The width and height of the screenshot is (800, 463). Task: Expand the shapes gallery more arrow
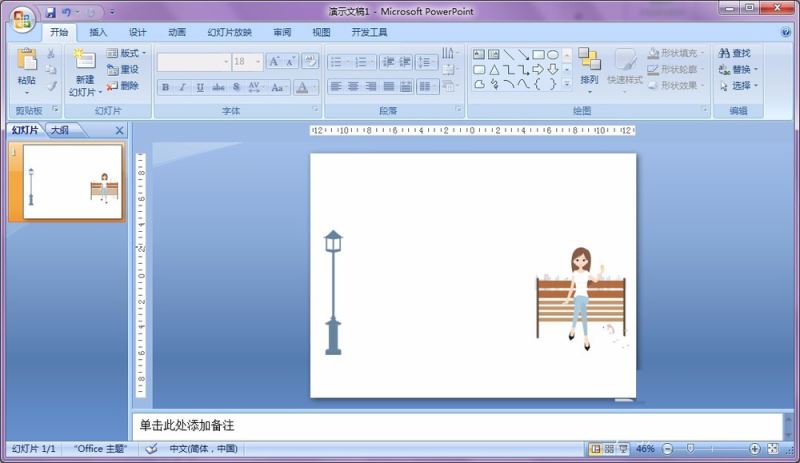(567, 85)
